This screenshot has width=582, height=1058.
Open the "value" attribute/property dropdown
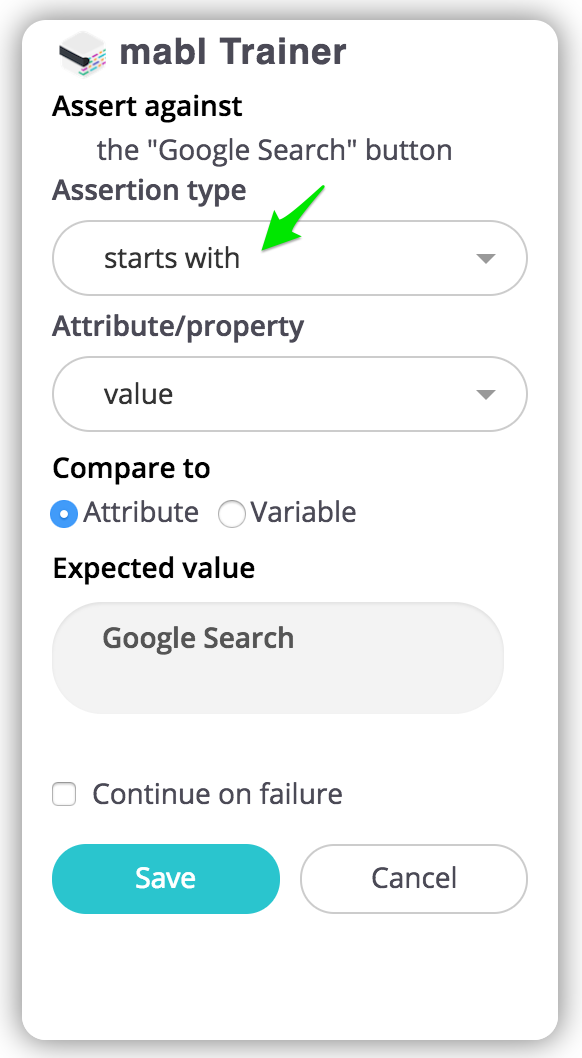(290, 394)
